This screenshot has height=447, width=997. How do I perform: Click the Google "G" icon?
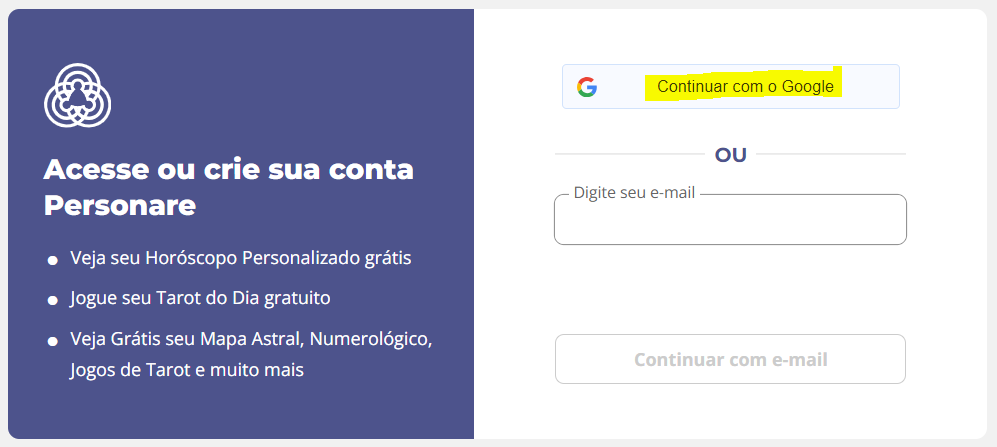coord(587,87)
